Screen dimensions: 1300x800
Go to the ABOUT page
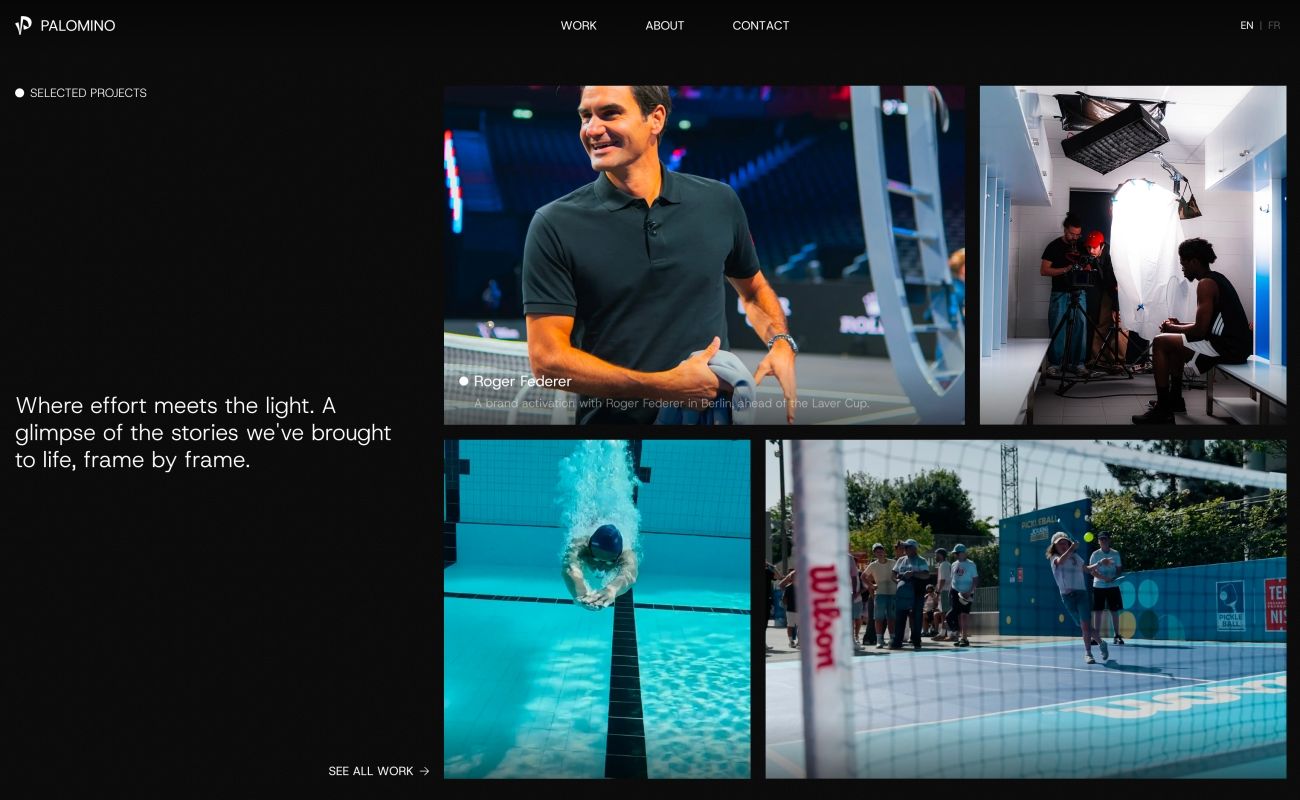point(665,26)
